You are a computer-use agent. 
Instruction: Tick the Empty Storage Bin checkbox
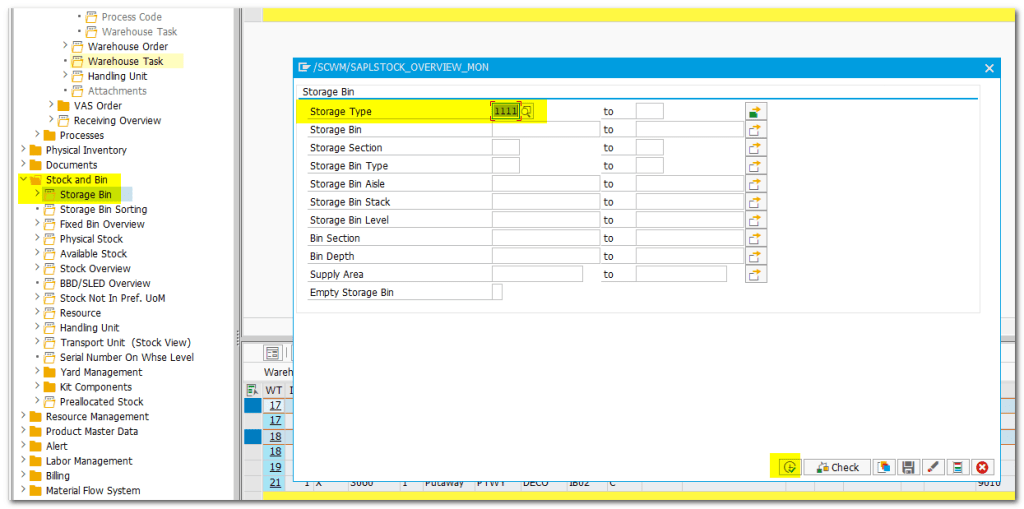[497, 293]
